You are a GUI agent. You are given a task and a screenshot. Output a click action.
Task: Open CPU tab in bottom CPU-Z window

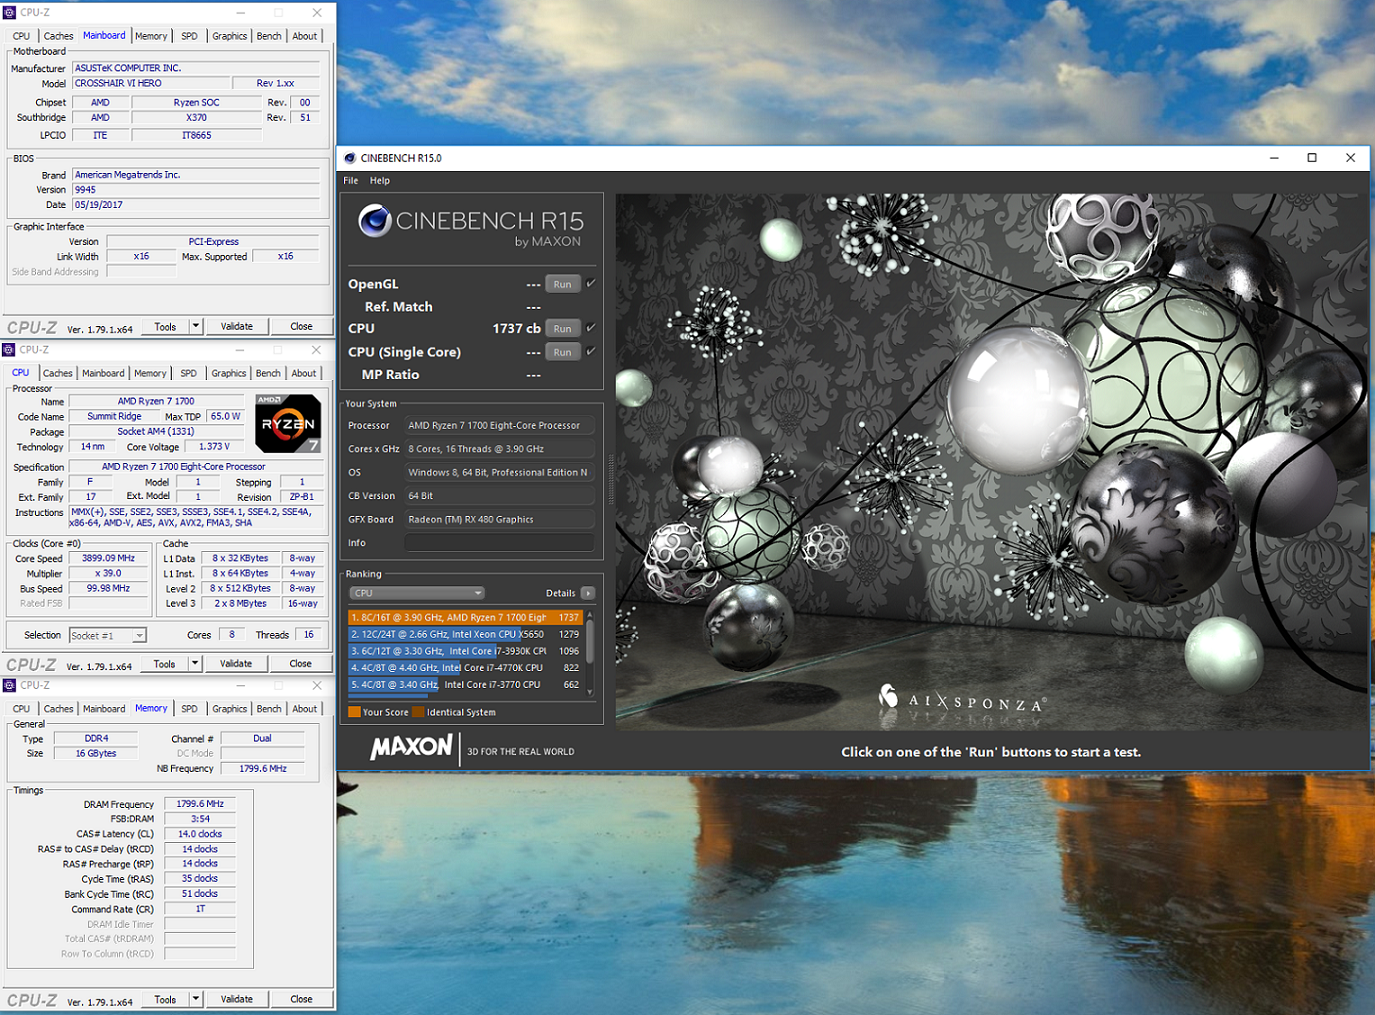point(21,709)
